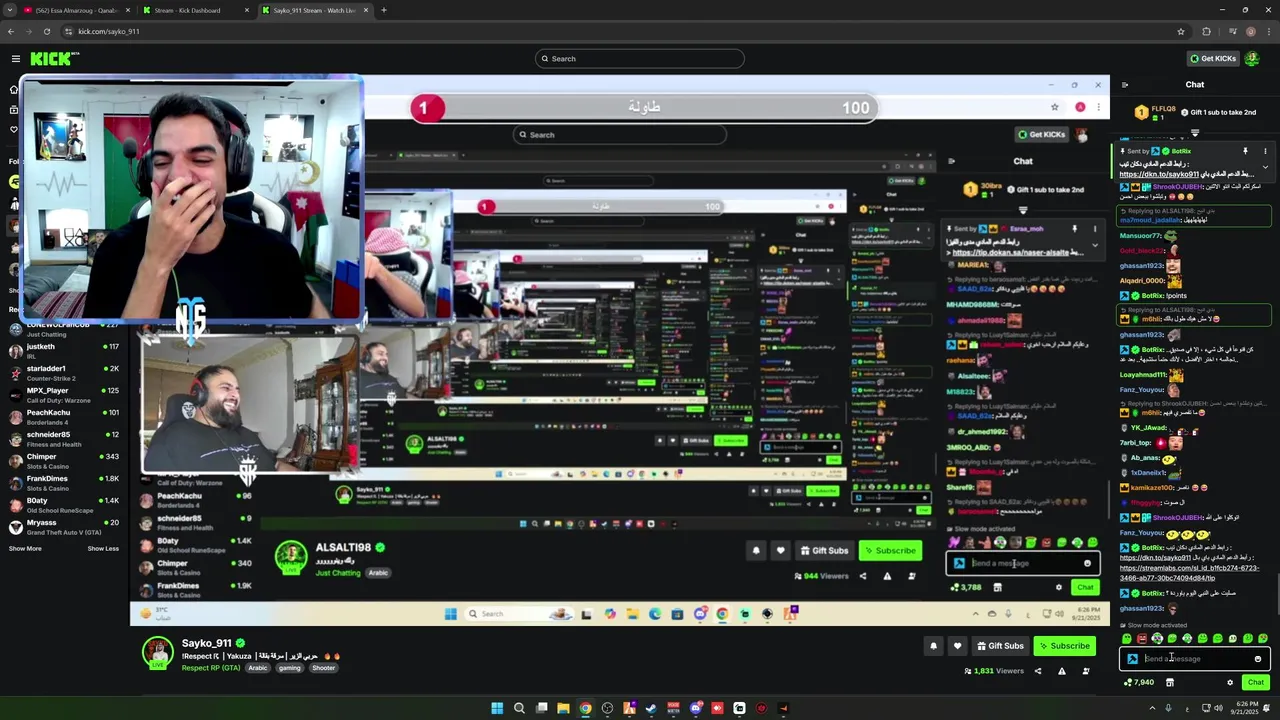The image size is (1280, 720).
Task: Open the Myrasss channel in the sidebar
Action: tap(64, 527)
